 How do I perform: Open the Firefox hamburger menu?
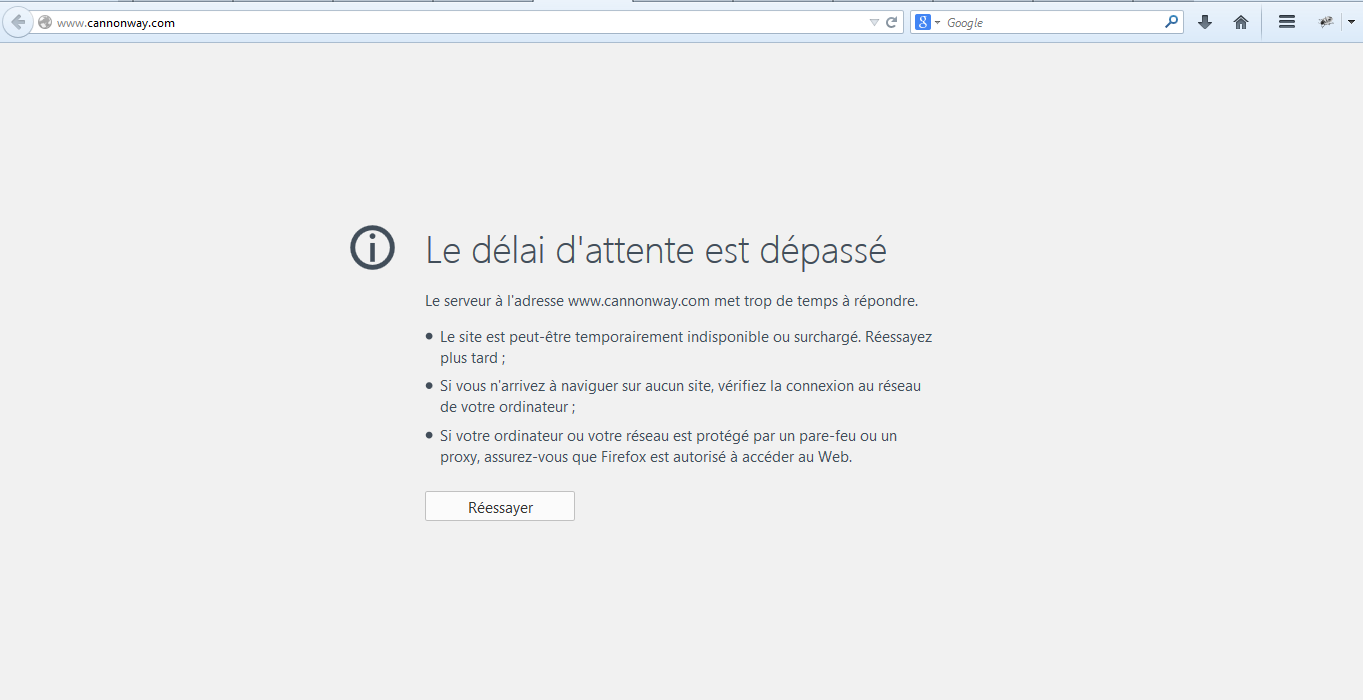[x=1287, y=22]
